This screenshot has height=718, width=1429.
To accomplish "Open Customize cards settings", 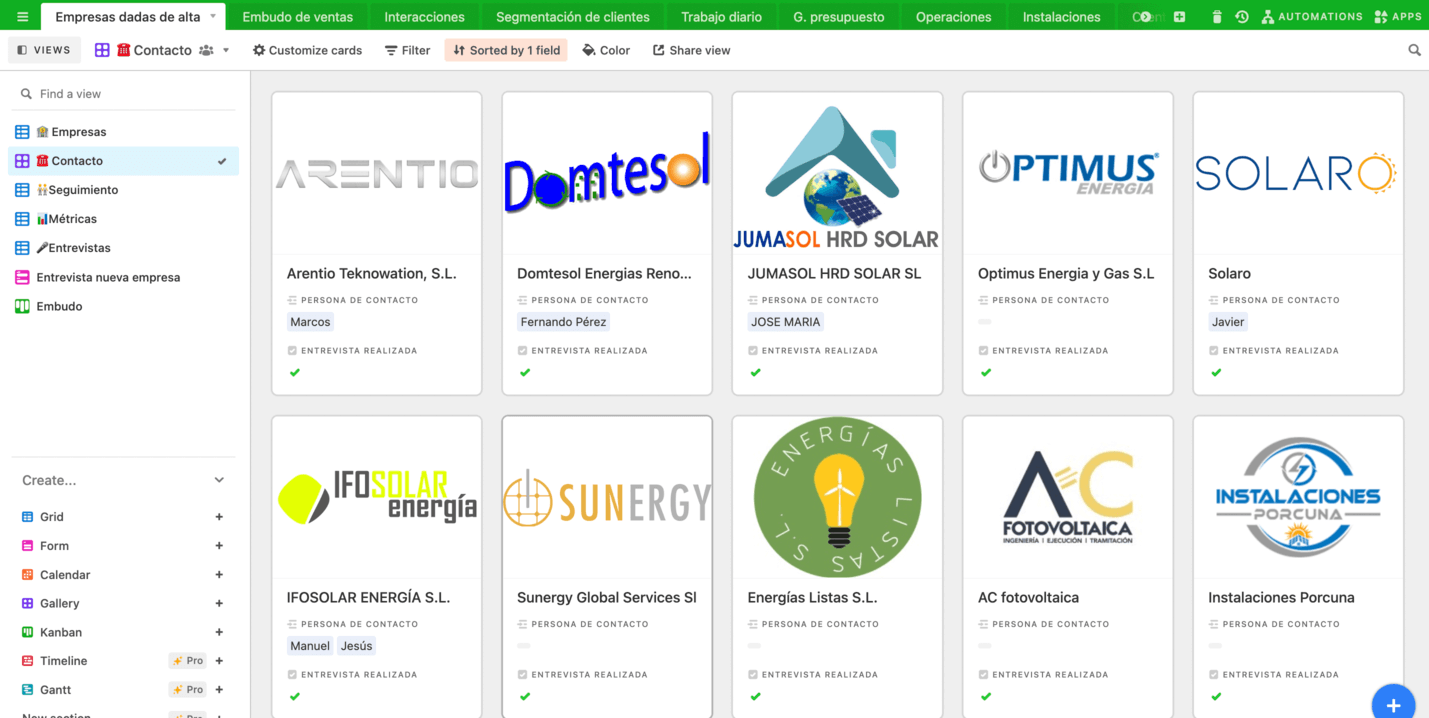I will click(307, 49).
